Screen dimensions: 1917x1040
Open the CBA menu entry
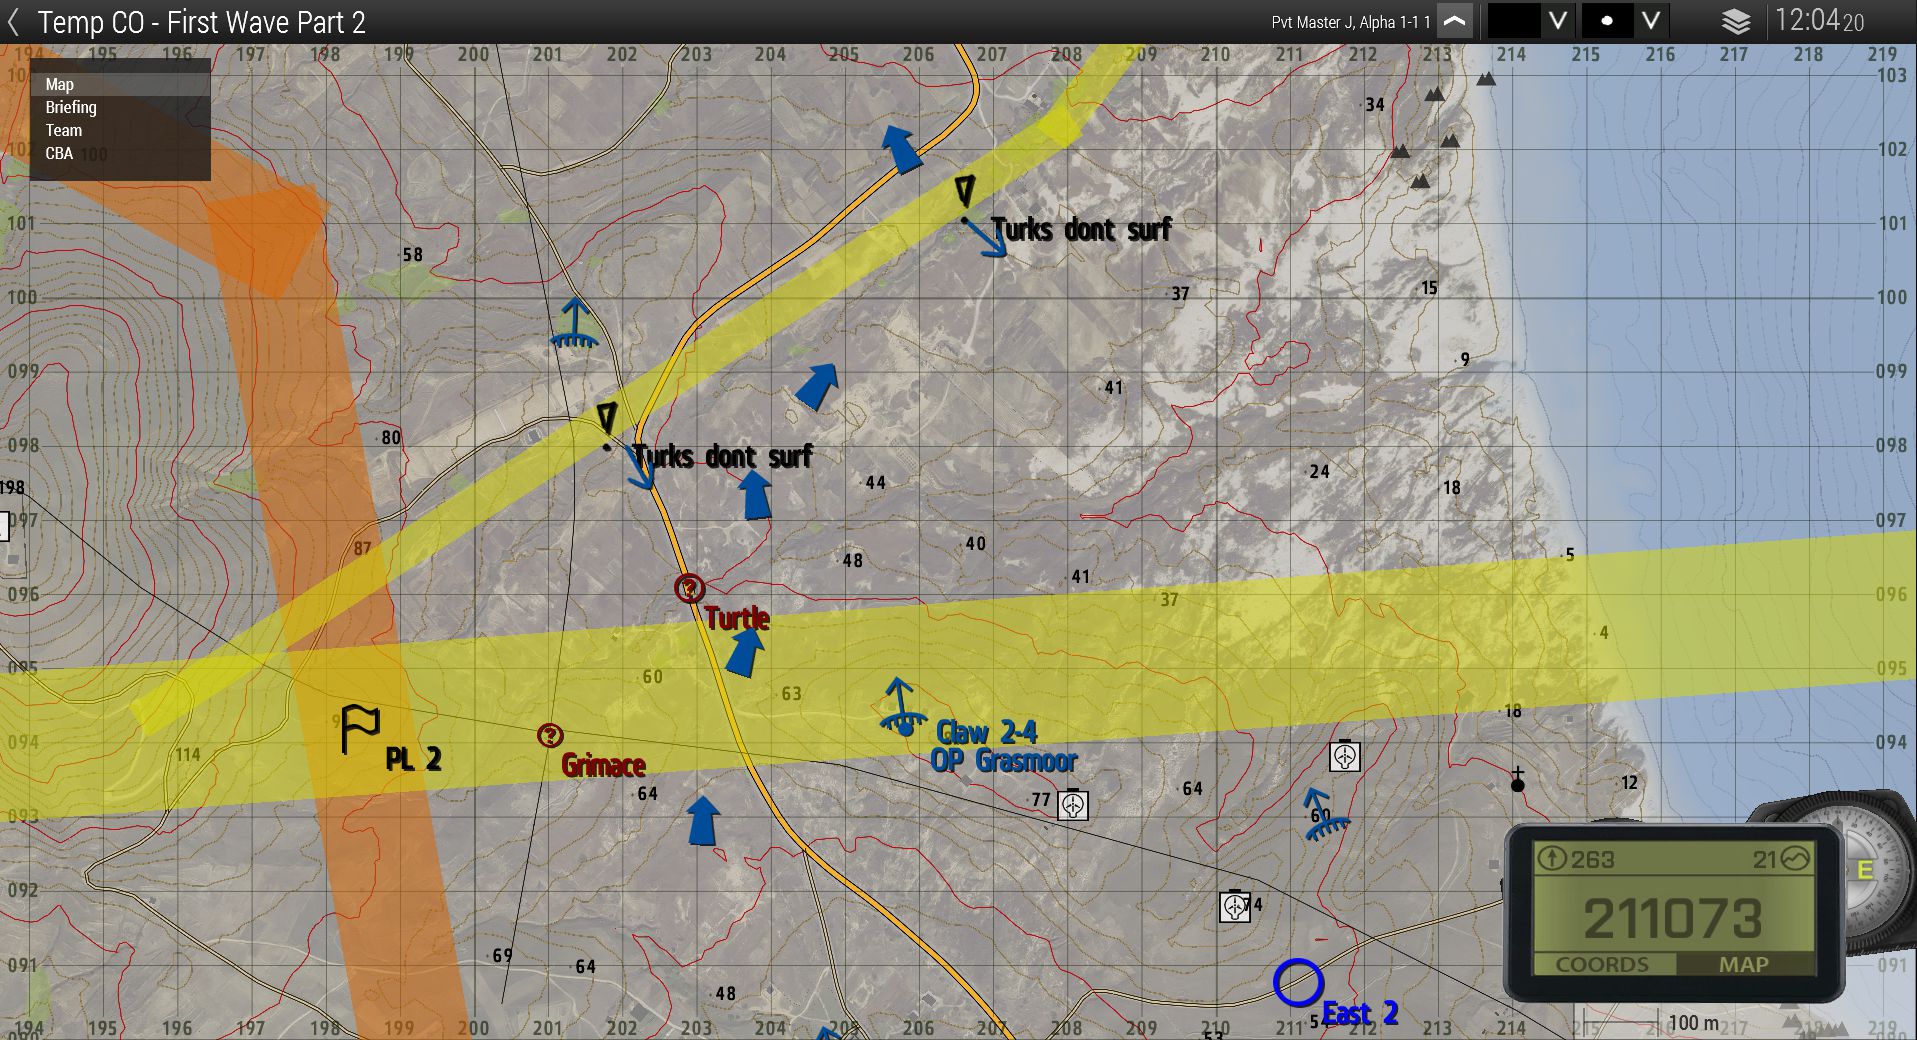(x=120, y=153)
